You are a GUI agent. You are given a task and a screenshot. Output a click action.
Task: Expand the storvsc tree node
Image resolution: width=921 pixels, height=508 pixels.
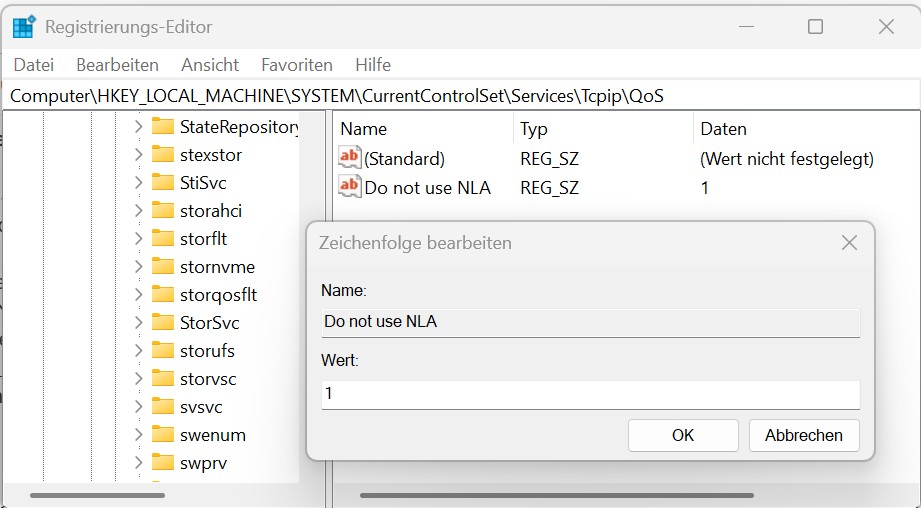point(139,379)
